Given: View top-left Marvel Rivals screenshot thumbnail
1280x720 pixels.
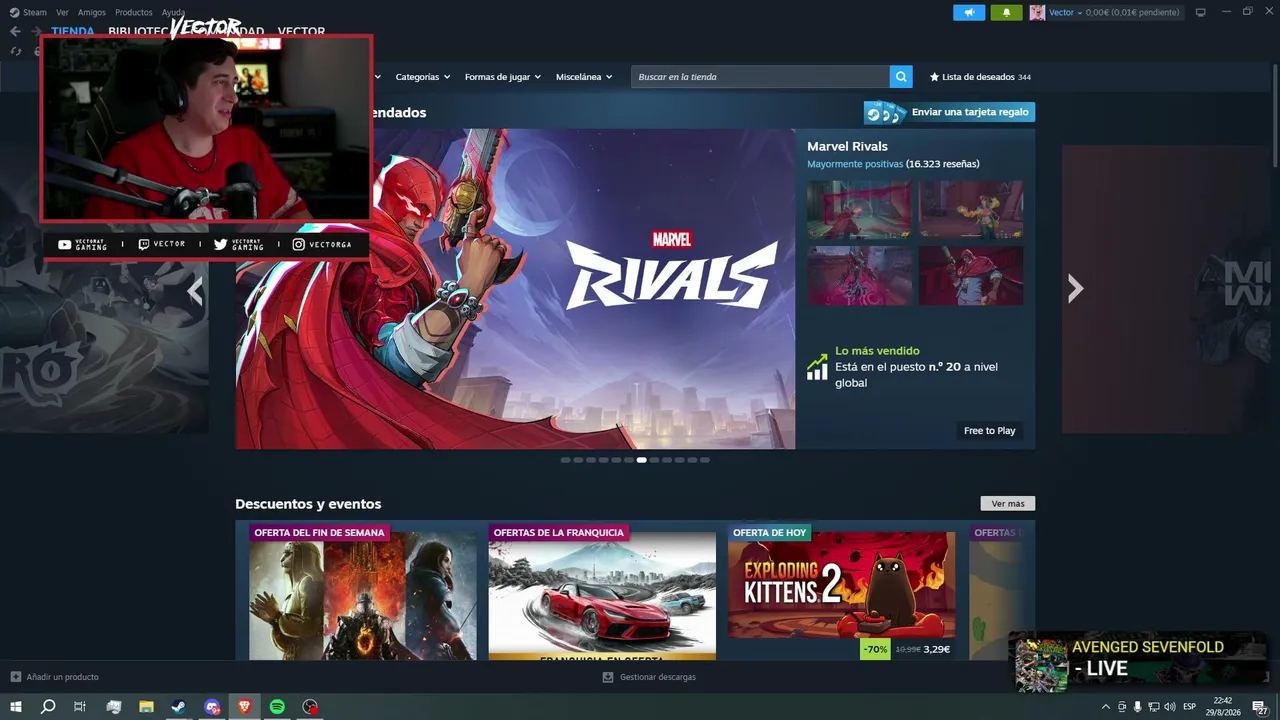Looking at the screenshot, I should coord(859,209).
